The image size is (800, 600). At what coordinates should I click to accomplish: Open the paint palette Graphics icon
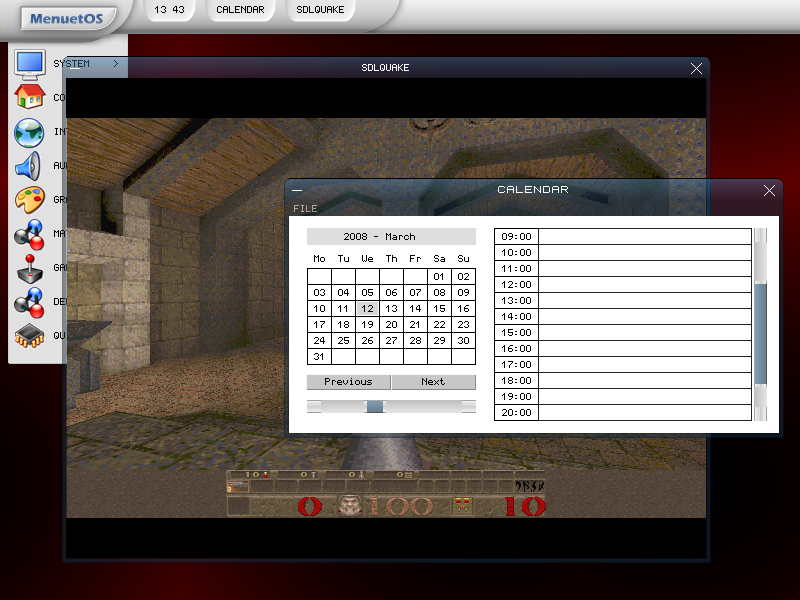[x=30, y=199]
